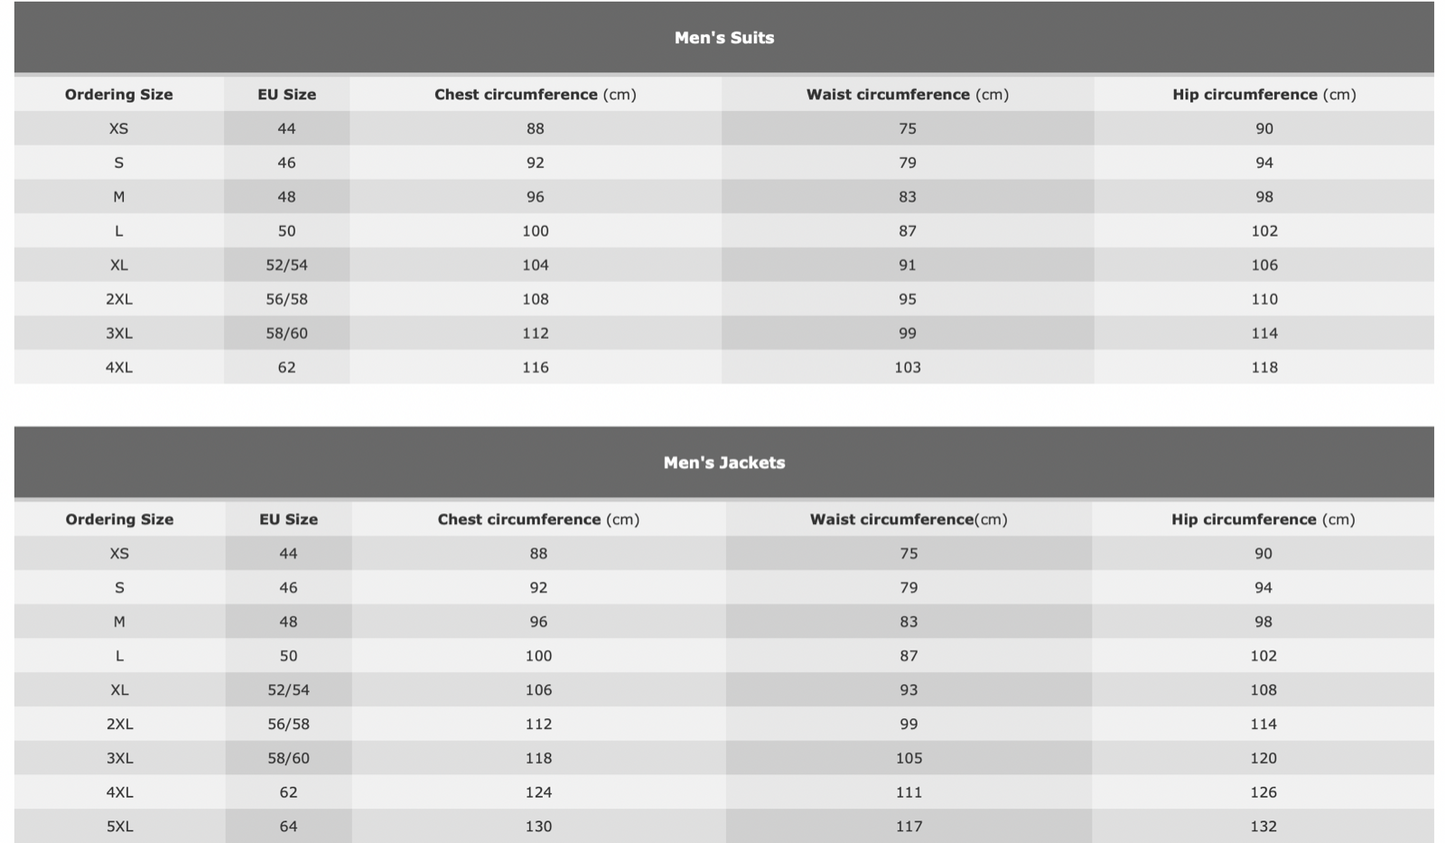Click Ordering Size header in Men's Suits table
1445x843 pixels.
(x=119, y=95)
